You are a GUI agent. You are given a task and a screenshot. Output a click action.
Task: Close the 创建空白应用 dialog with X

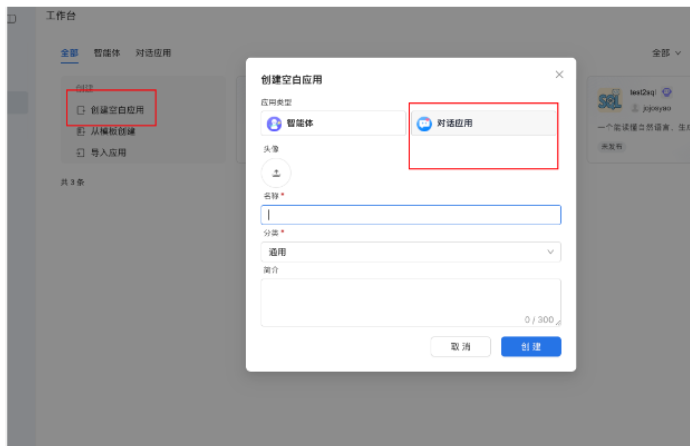click(559, 74)
